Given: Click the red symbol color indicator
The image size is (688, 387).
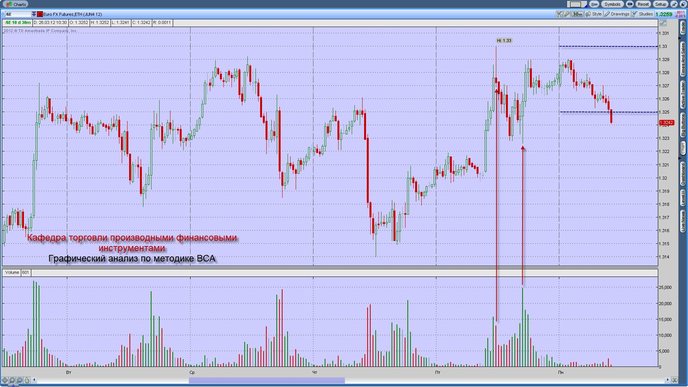Looking at the screenshot, I should click(39, 14).
